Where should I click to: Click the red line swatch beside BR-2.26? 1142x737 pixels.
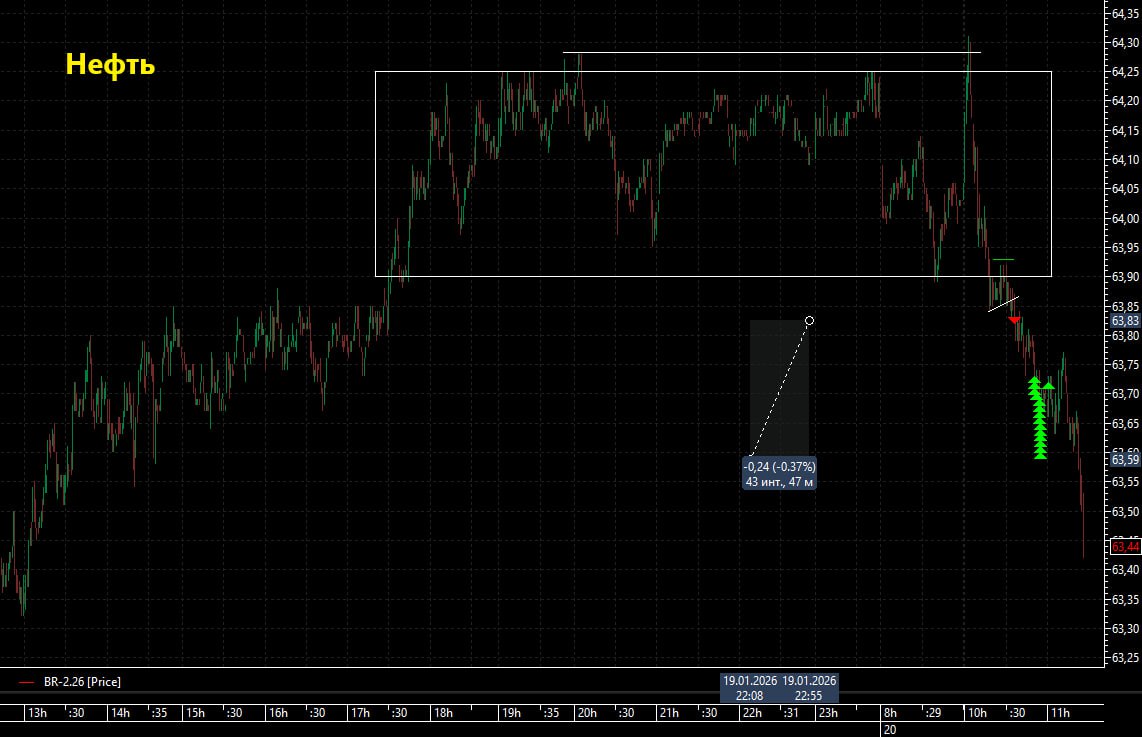[x=26, y=682]
